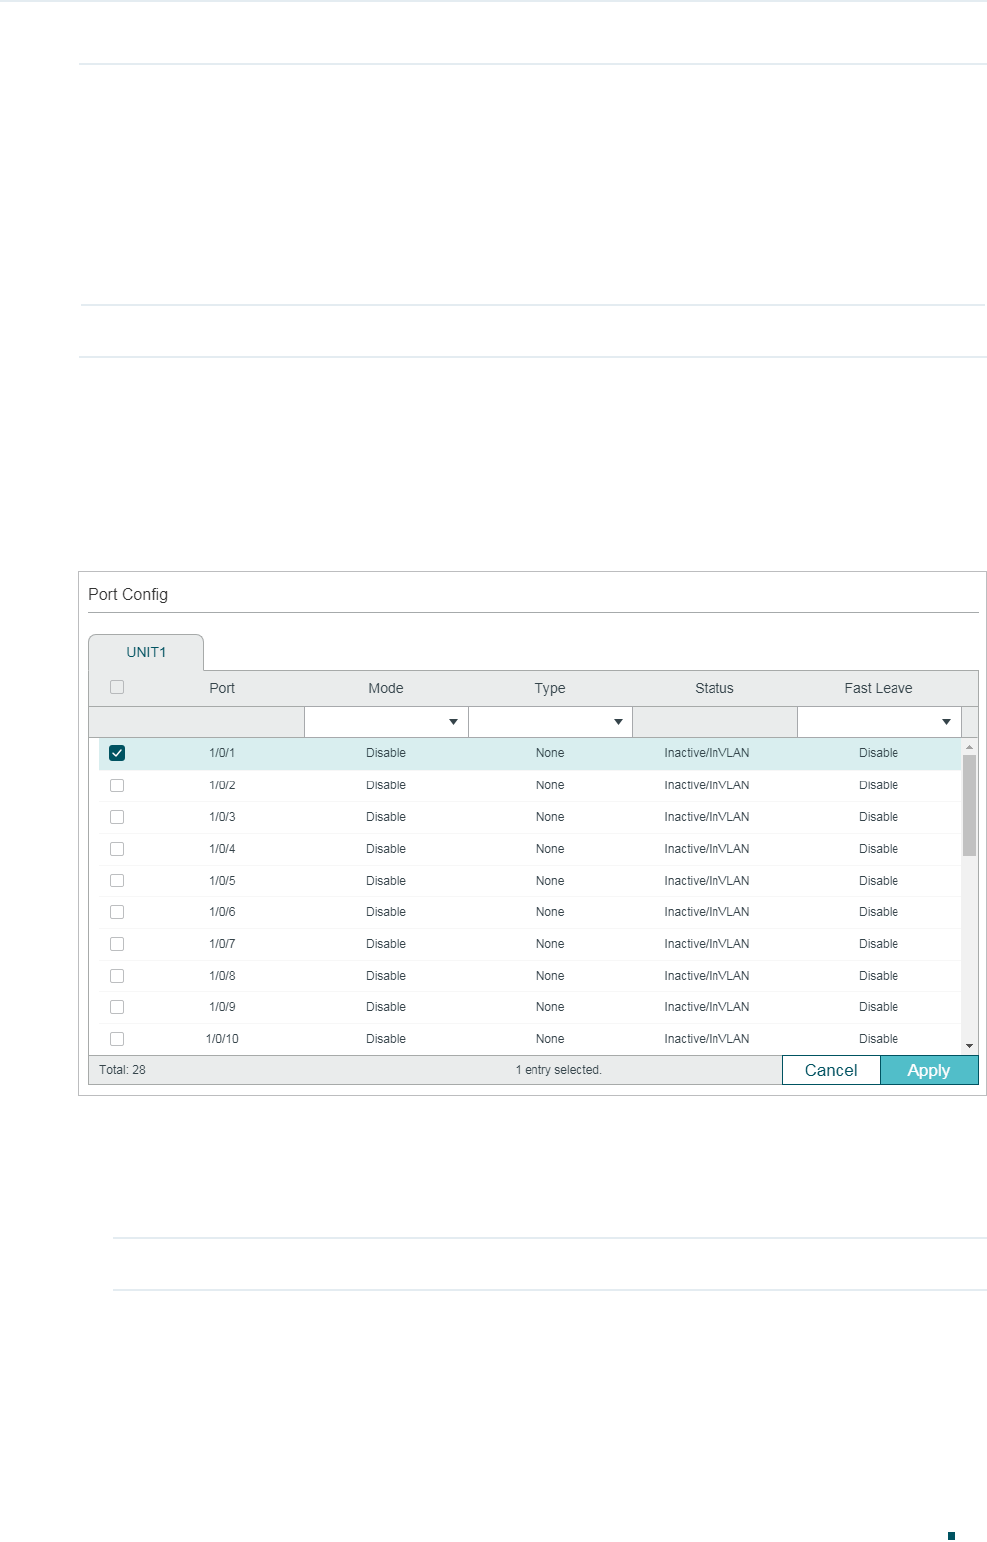Click Mode value Disable for port 1/0/5

point(386,881)
